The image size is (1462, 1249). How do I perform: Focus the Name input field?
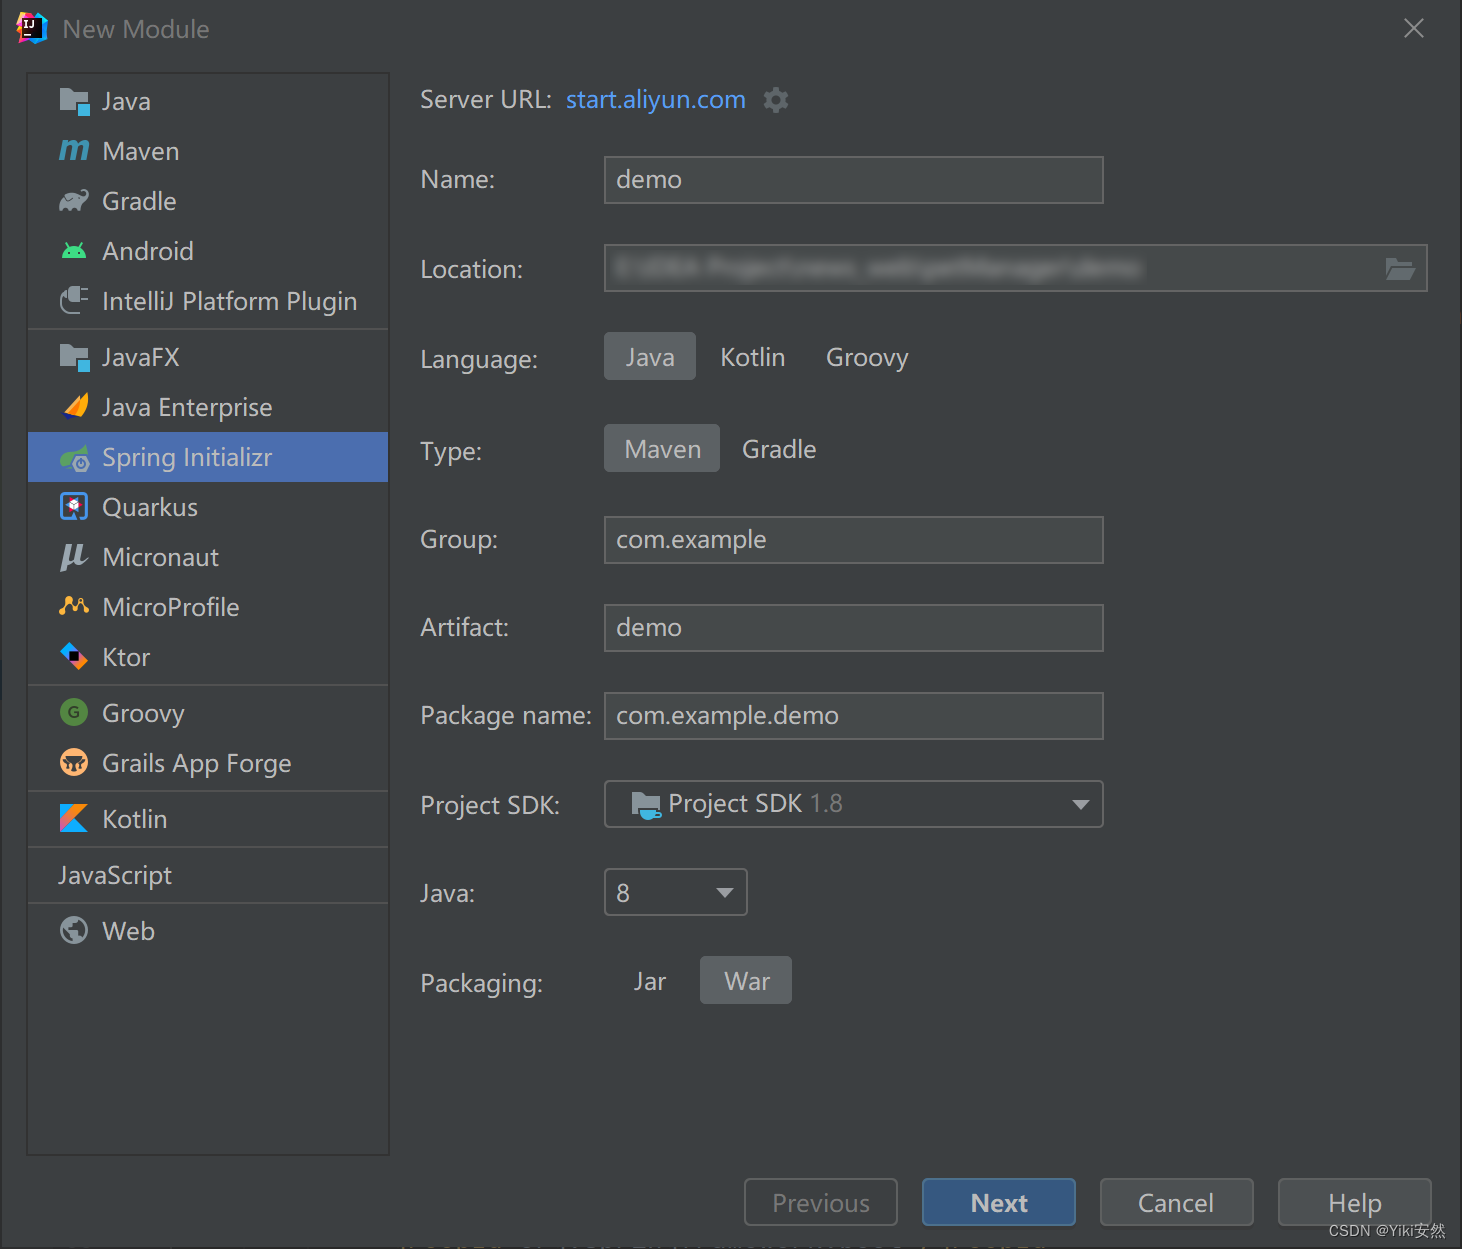[x=854, y=180]
